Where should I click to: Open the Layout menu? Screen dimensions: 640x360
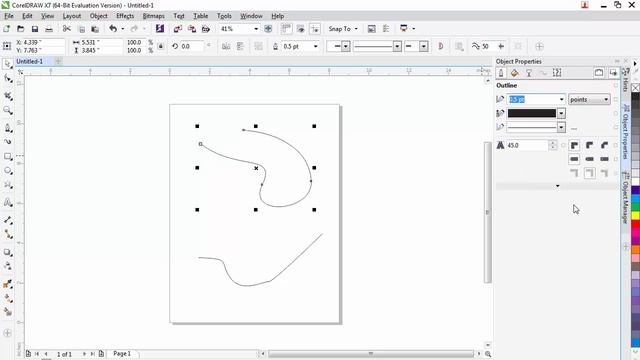72,16
